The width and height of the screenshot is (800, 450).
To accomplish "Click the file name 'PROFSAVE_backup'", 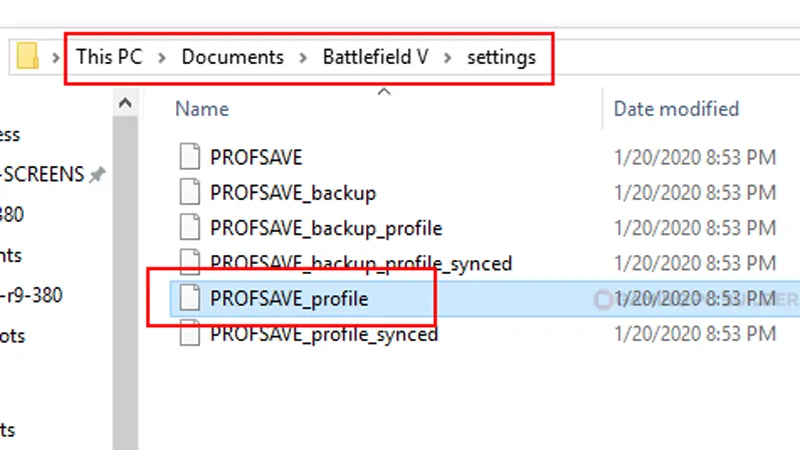I will point(293,193).
